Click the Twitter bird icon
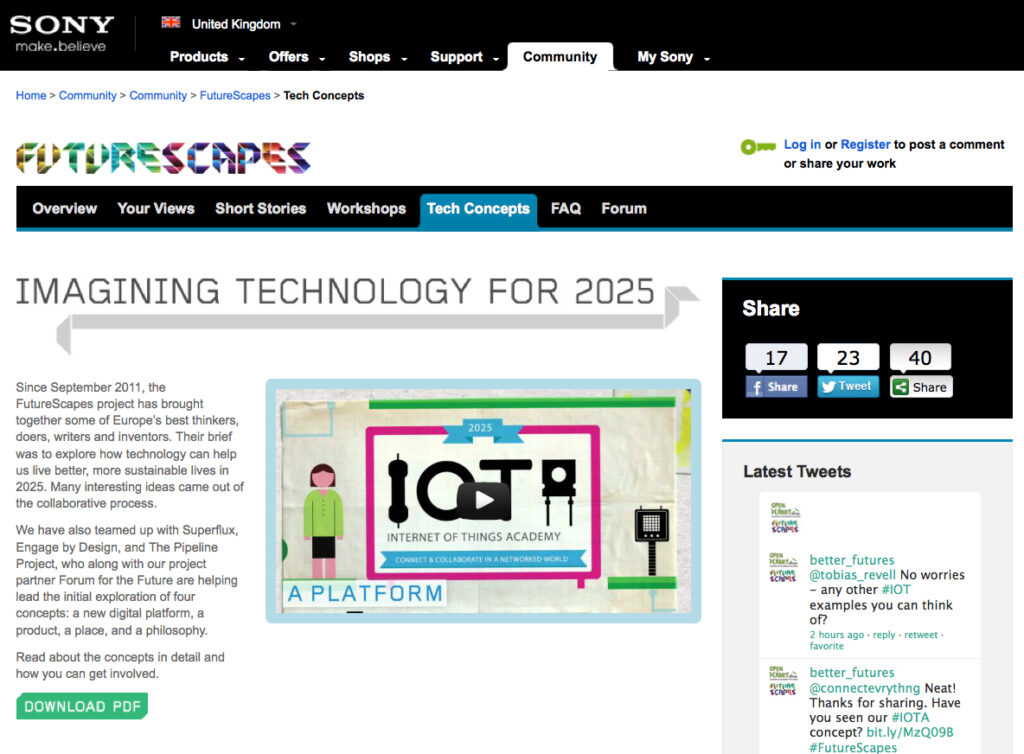Screen dimensions: 1024x754 [x=829, y=386]
